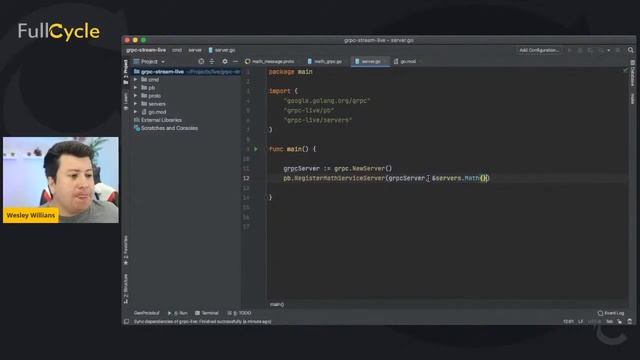The width and height of the screenshot is (640, 360).
Task: Click line number 12 in the editor gutter
Action: click(246, 178)
